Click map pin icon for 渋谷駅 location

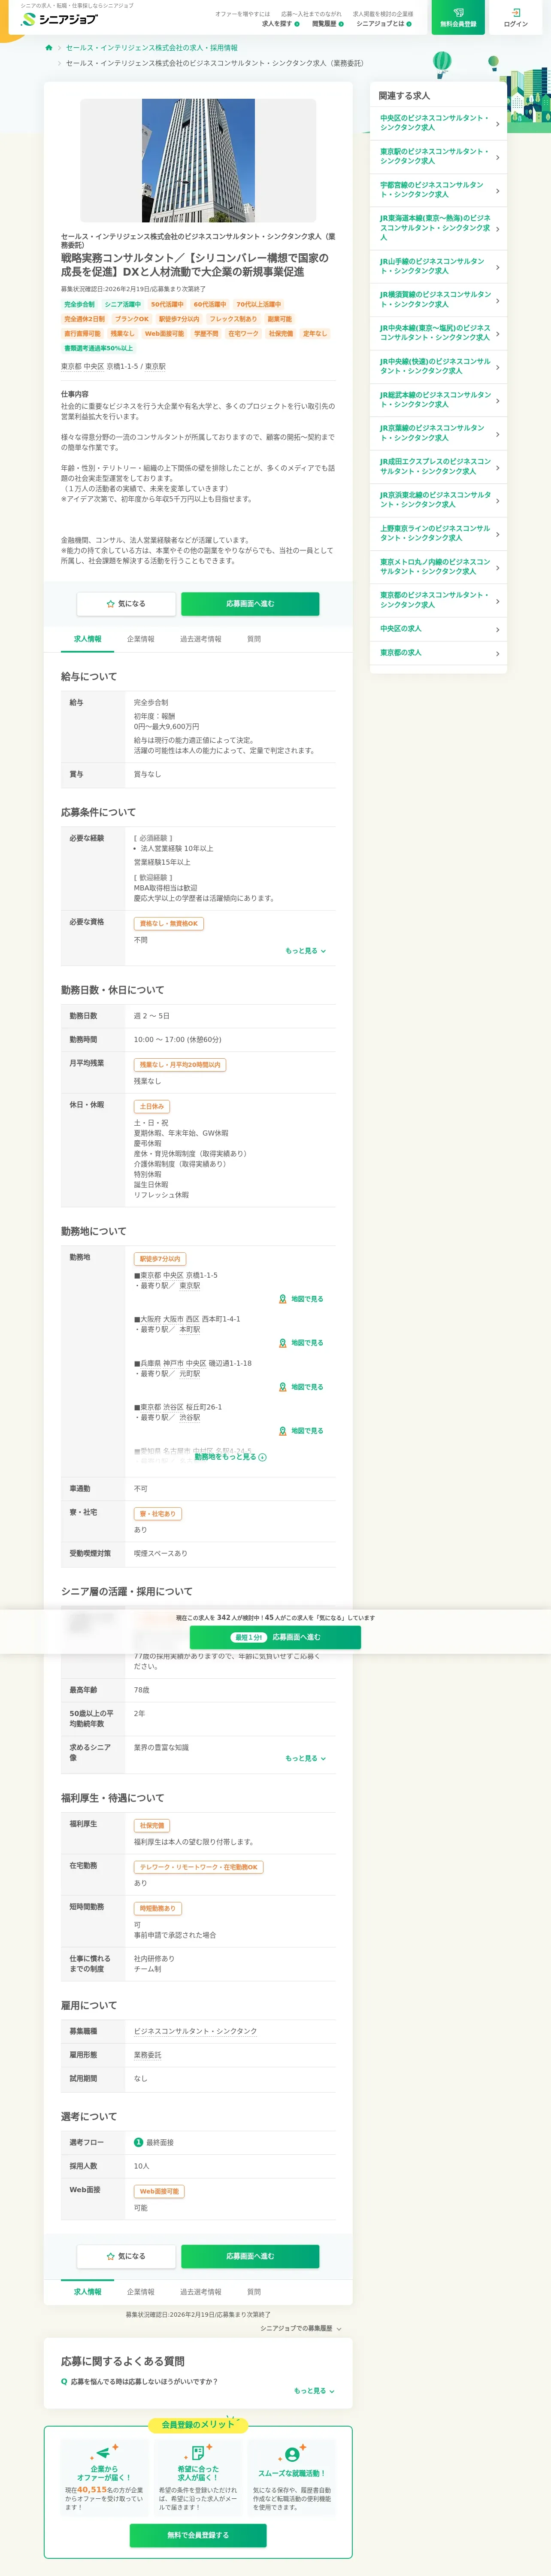(283, 1431)
